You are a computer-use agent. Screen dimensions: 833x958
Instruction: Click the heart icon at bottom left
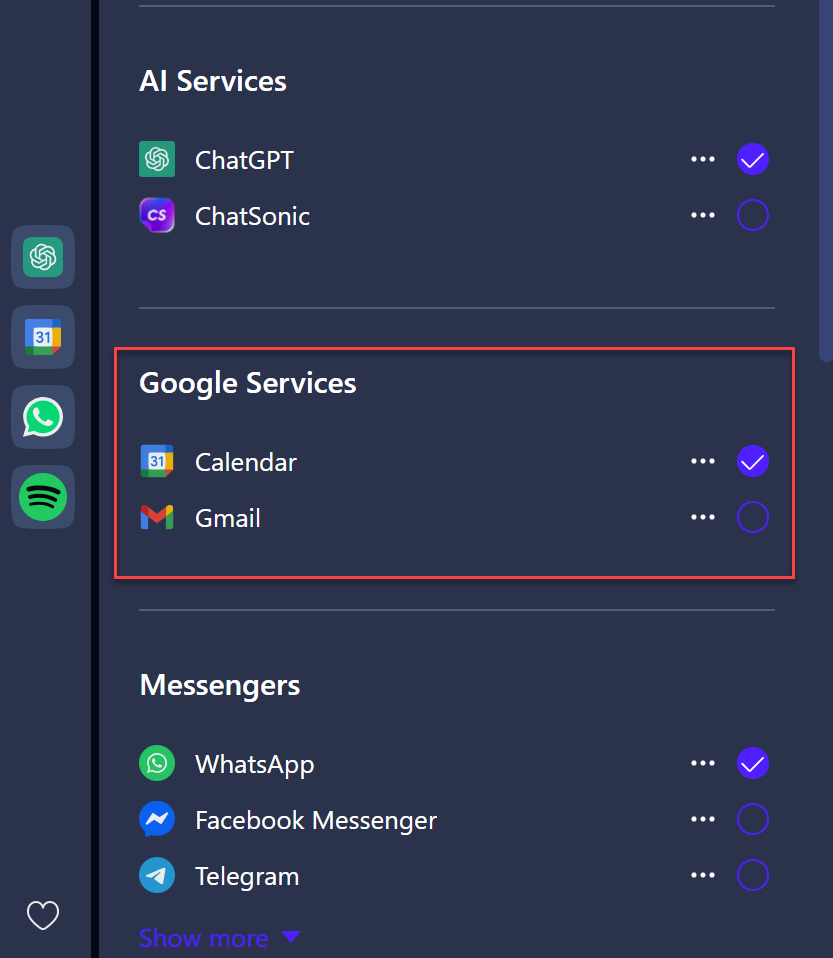(43, 915)
